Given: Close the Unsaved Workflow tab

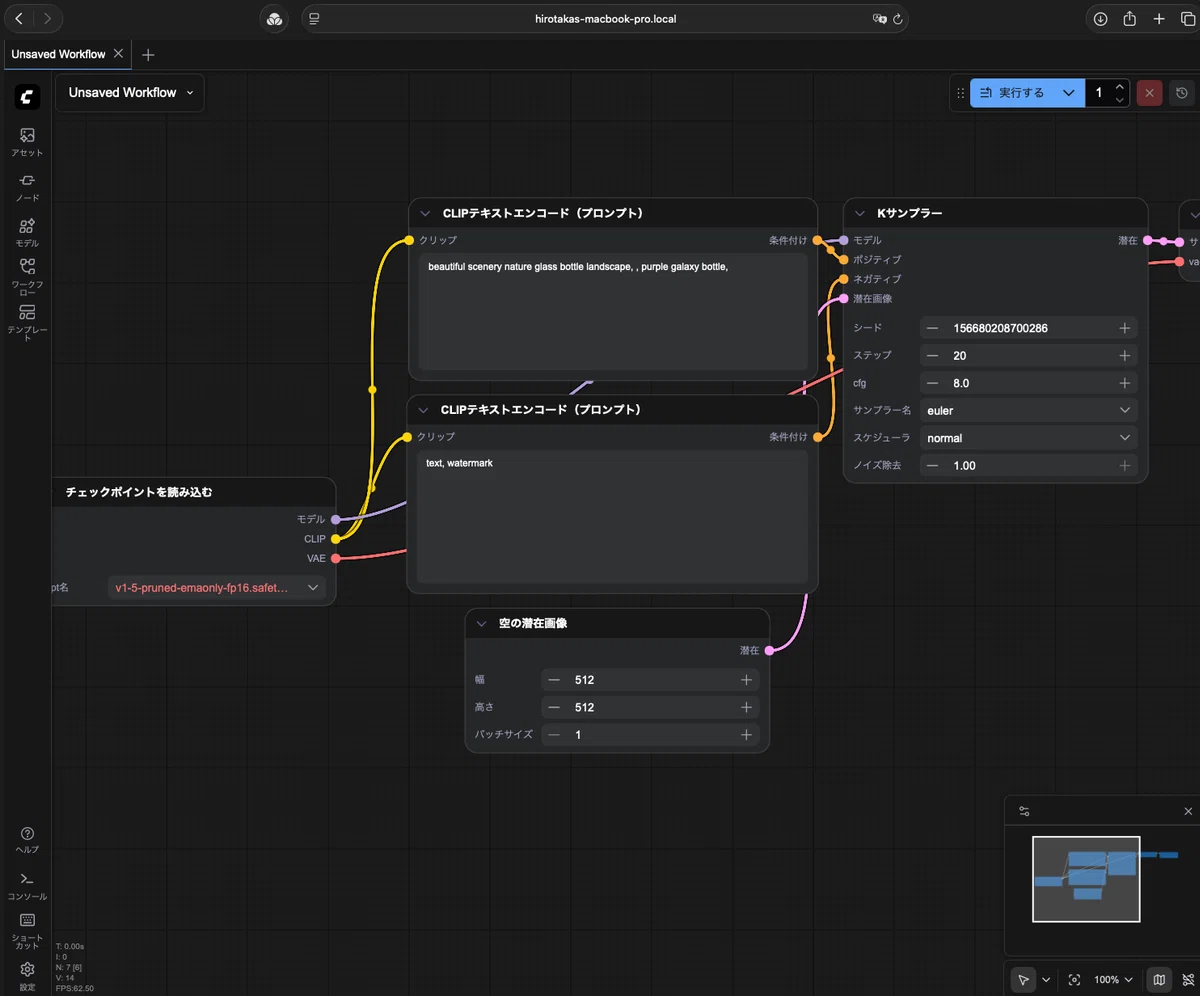Looking at the screenshot, I should click(x=119, y=54).
